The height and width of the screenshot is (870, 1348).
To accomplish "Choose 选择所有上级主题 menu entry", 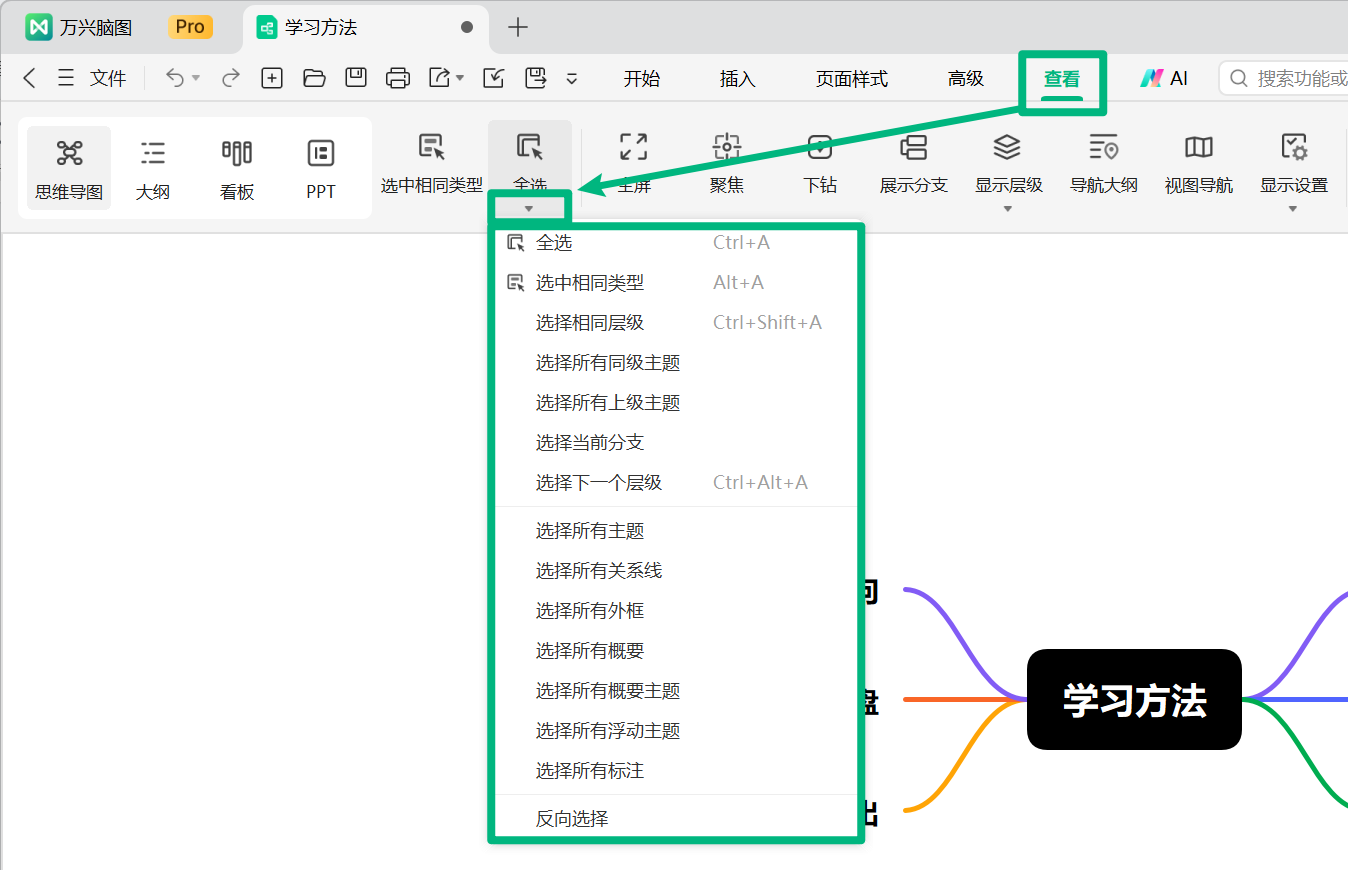I will coord(675,403).
